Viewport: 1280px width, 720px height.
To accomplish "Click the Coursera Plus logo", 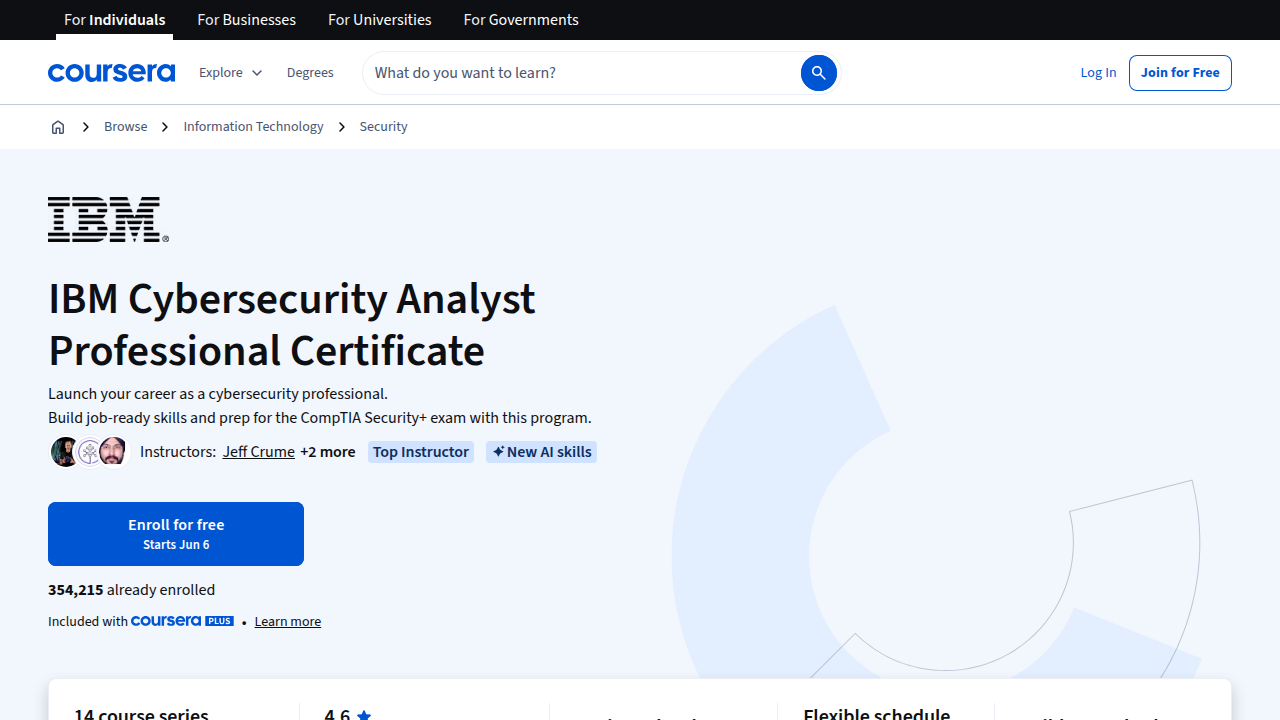I will [182, 621].
